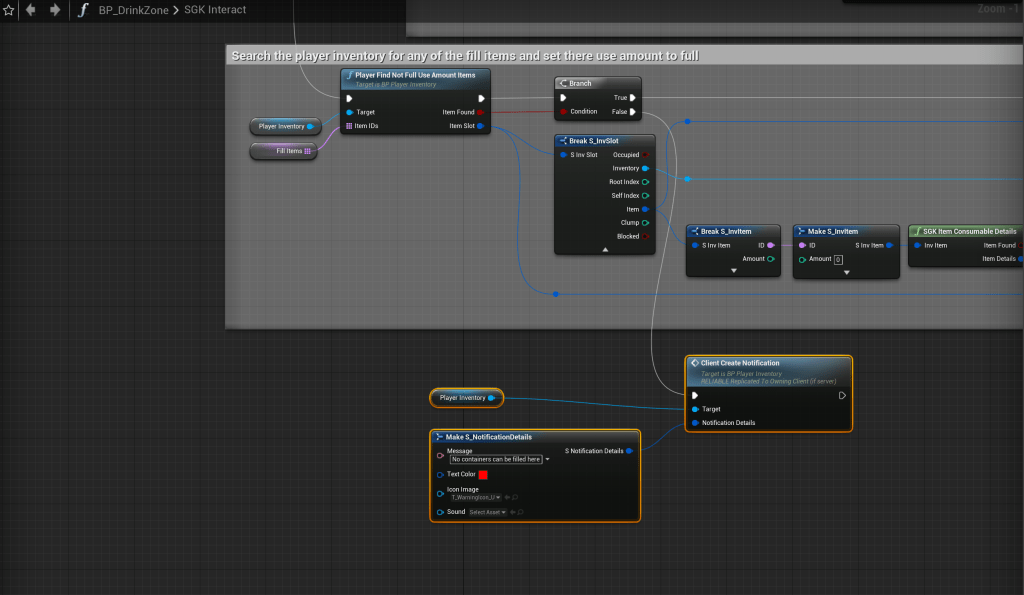Expand the Break S_InvItem node arrow
This screenshot has height=595, width=1024.
[733, 270]
